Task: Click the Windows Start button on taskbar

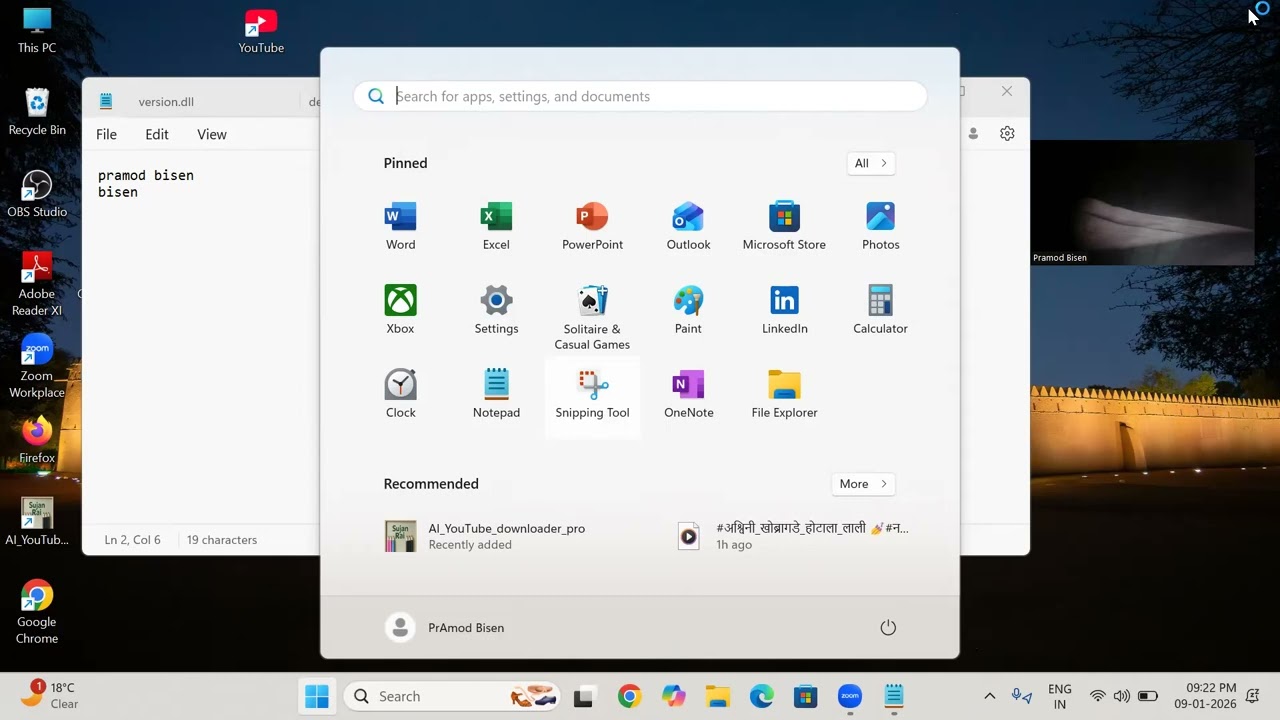Action: (317, 696)
